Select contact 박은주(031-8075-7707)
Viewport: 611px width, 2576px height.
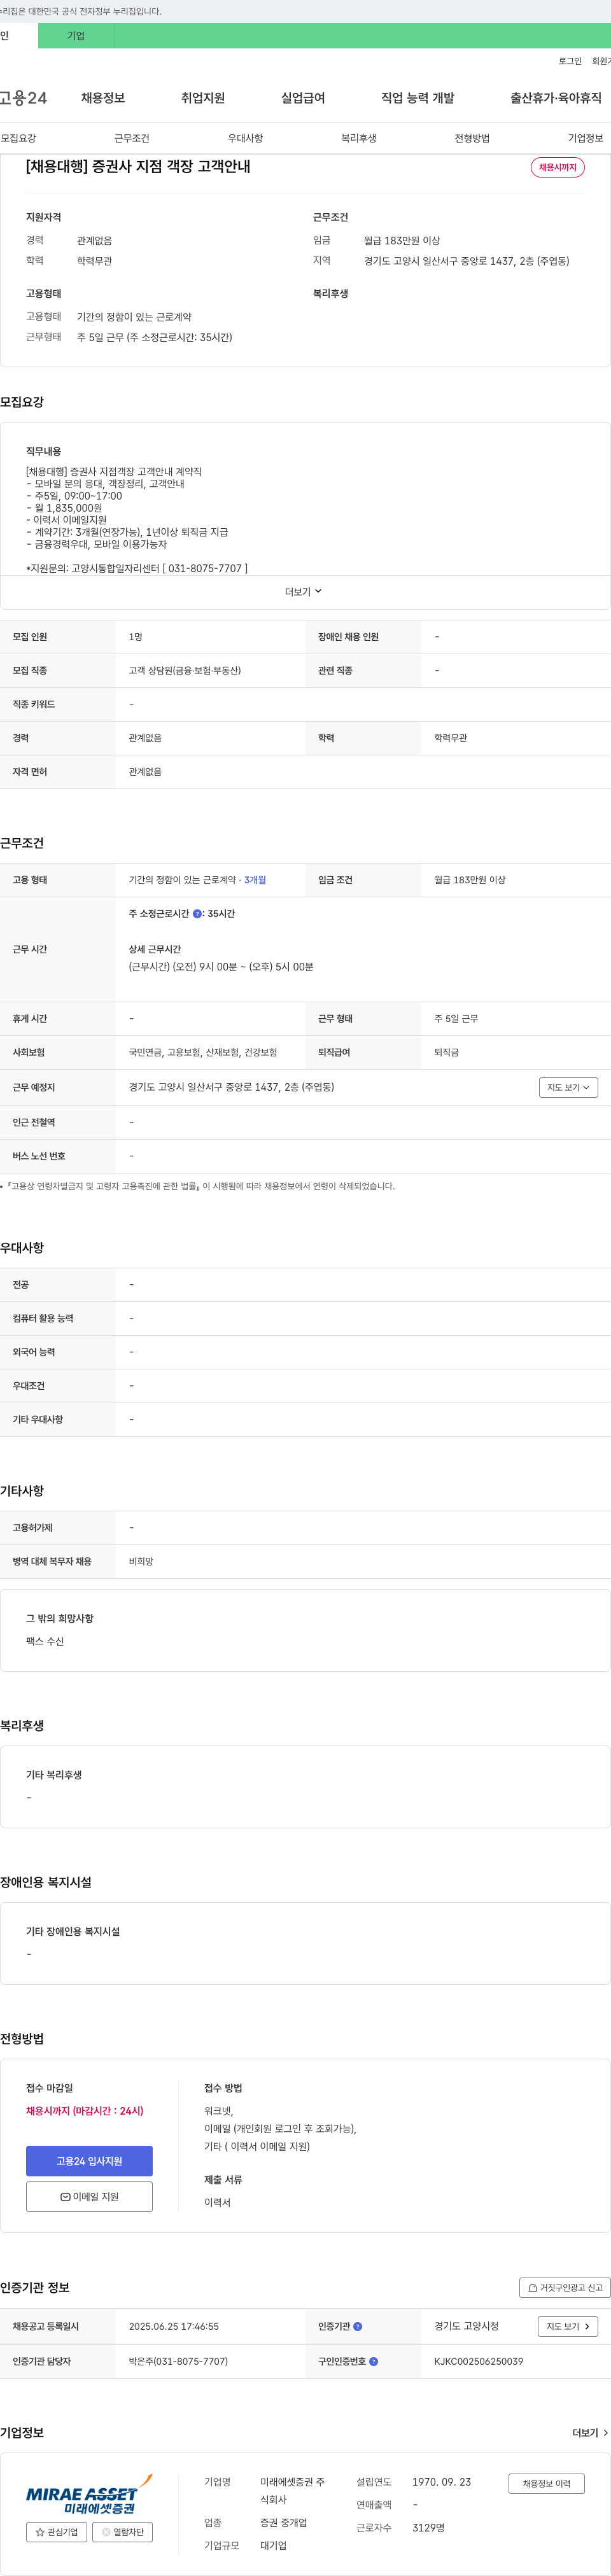point(178,2361)
